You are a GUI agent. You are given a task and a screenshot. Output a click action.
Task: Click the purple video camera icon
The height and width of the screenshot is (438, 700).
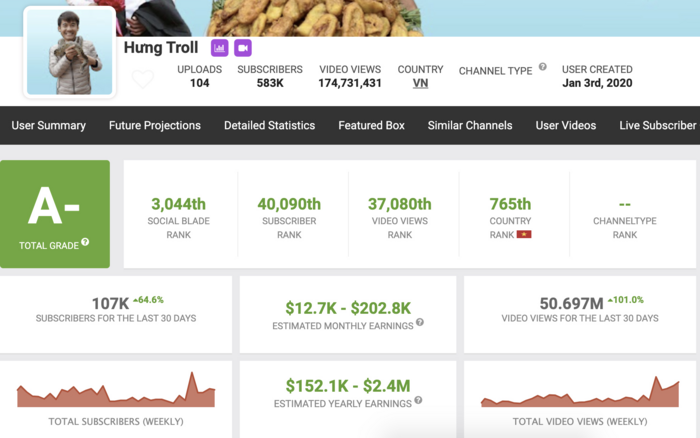click(243, 48)
